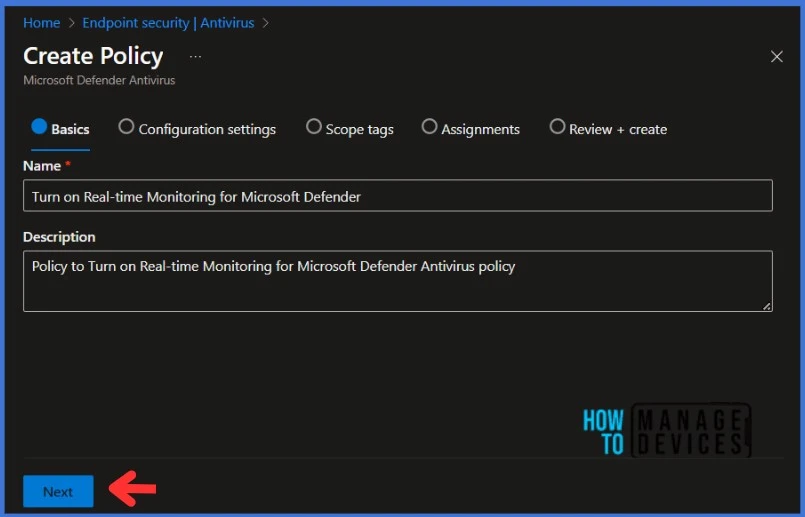Click the Create Policy heading
This screenshot has width=805, height=517.
(x=93, y=56)
